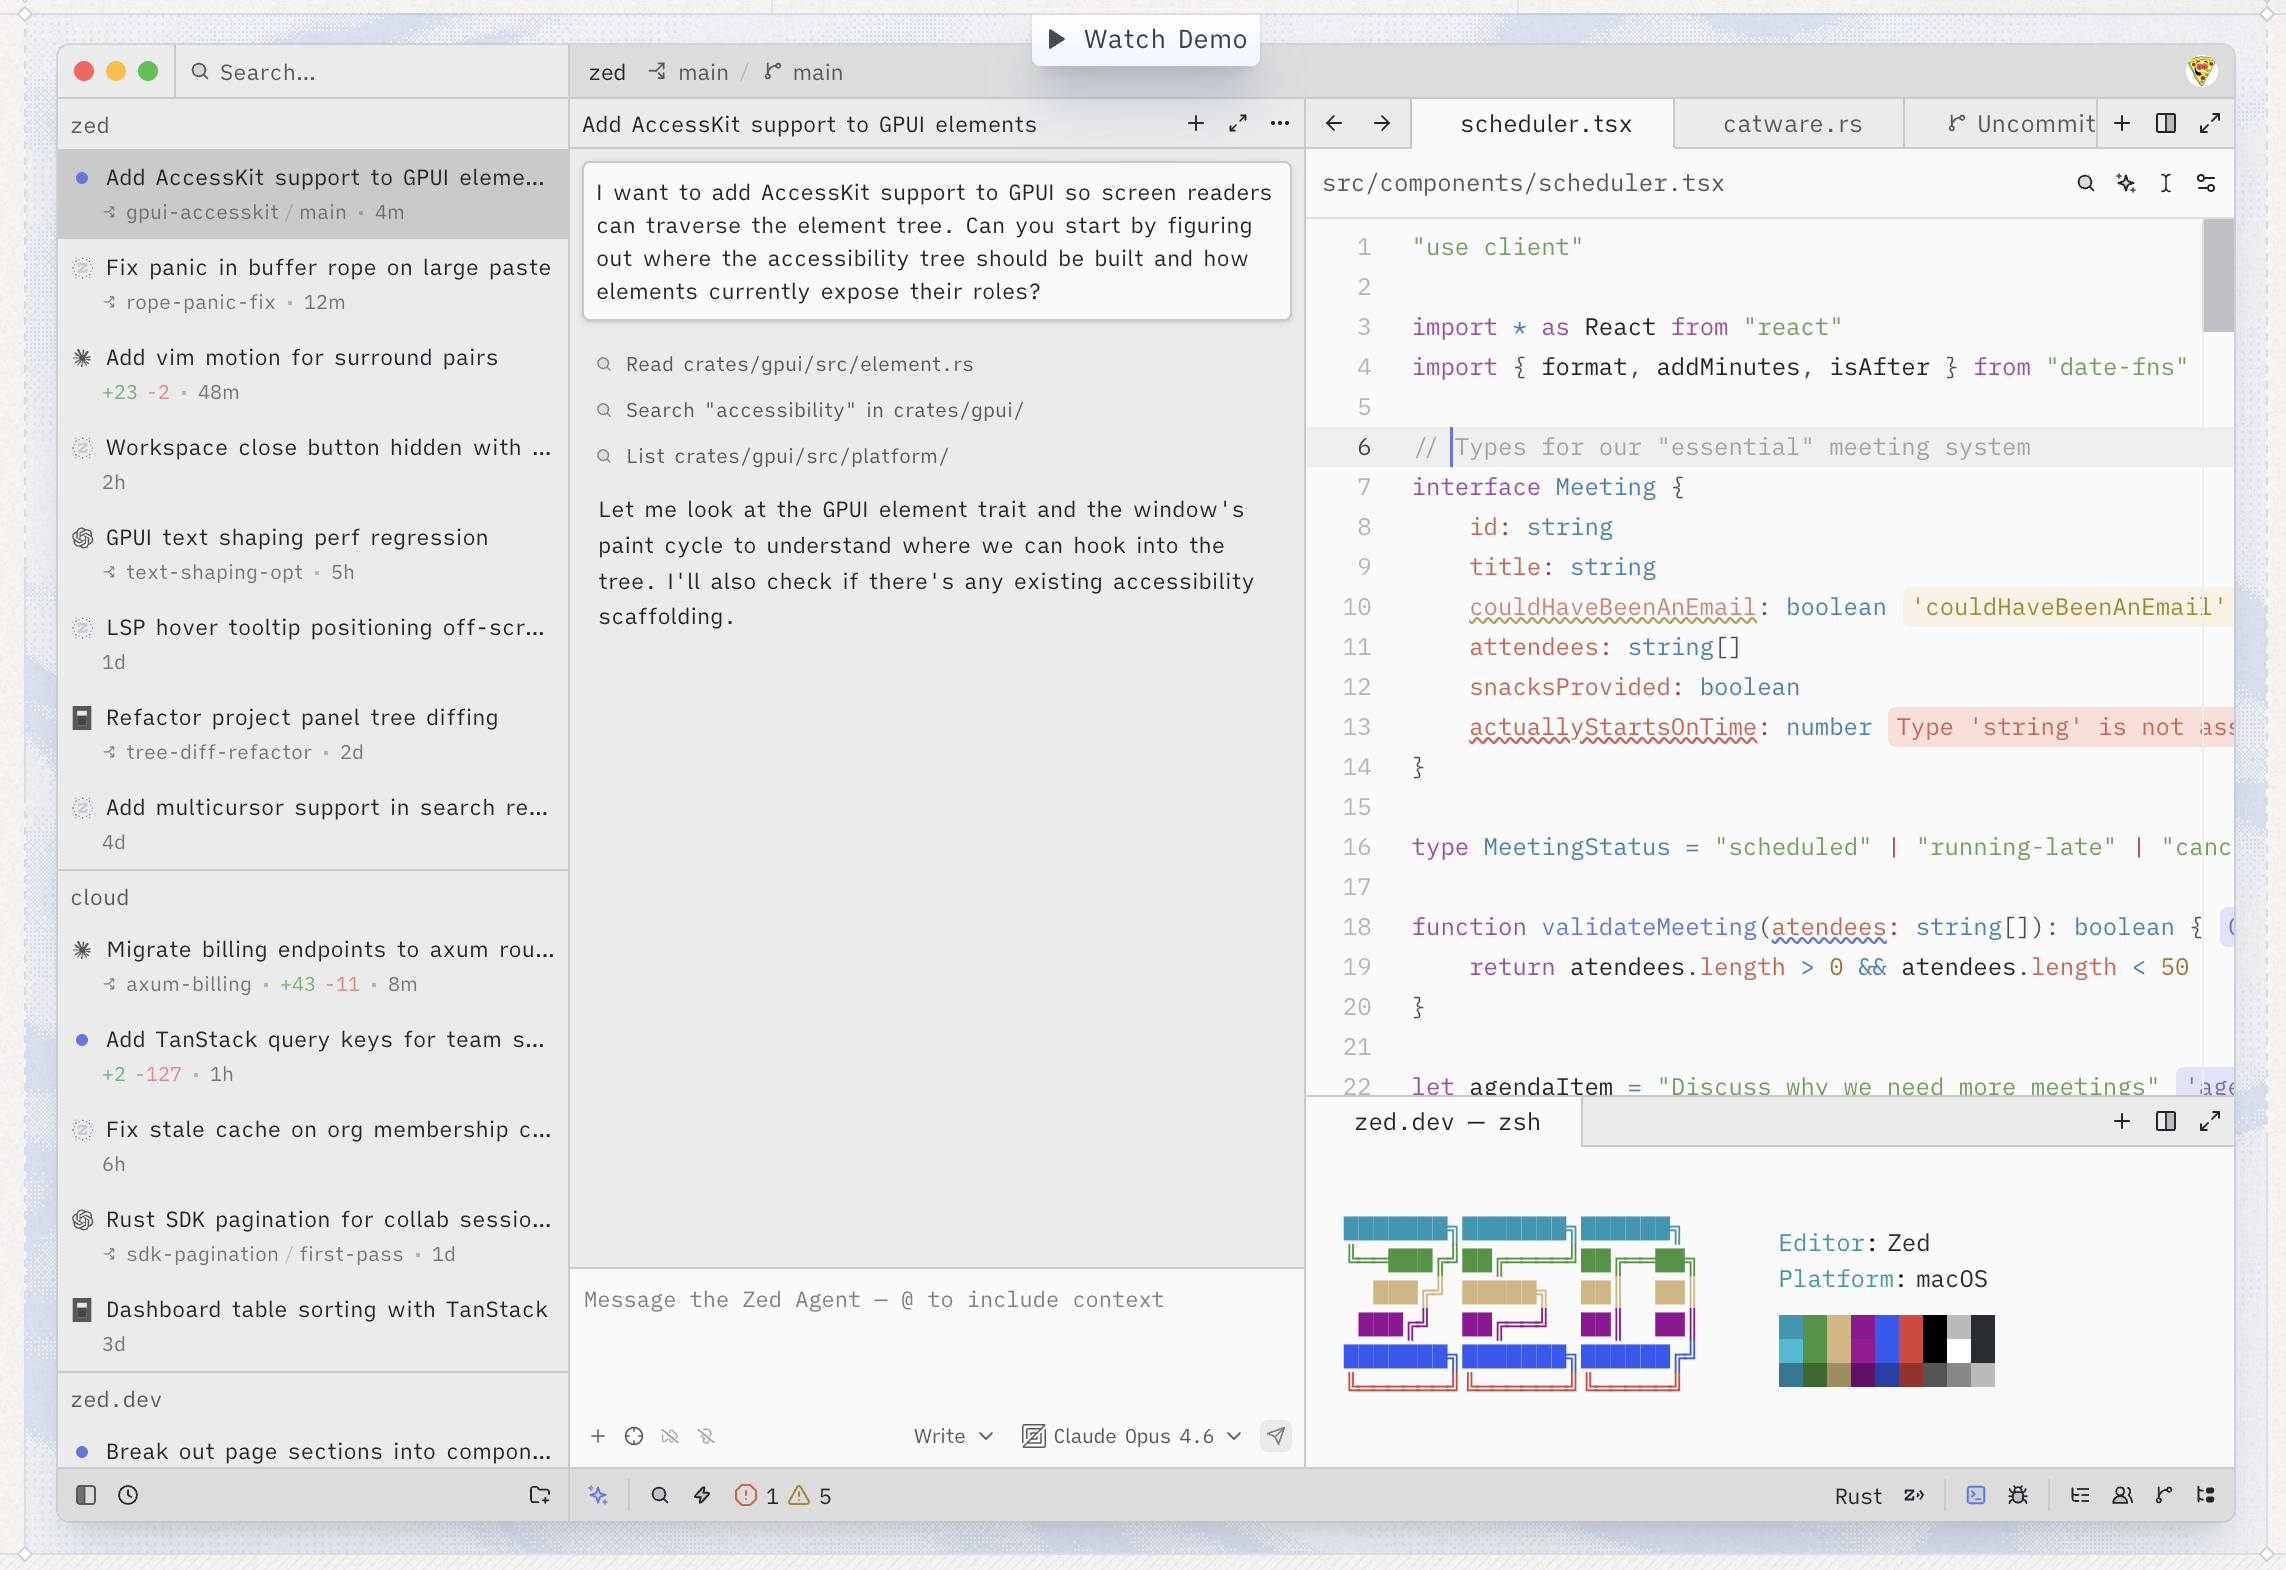Open thread 'Fix panic in buffer rope on large paste'

point(313,284)
